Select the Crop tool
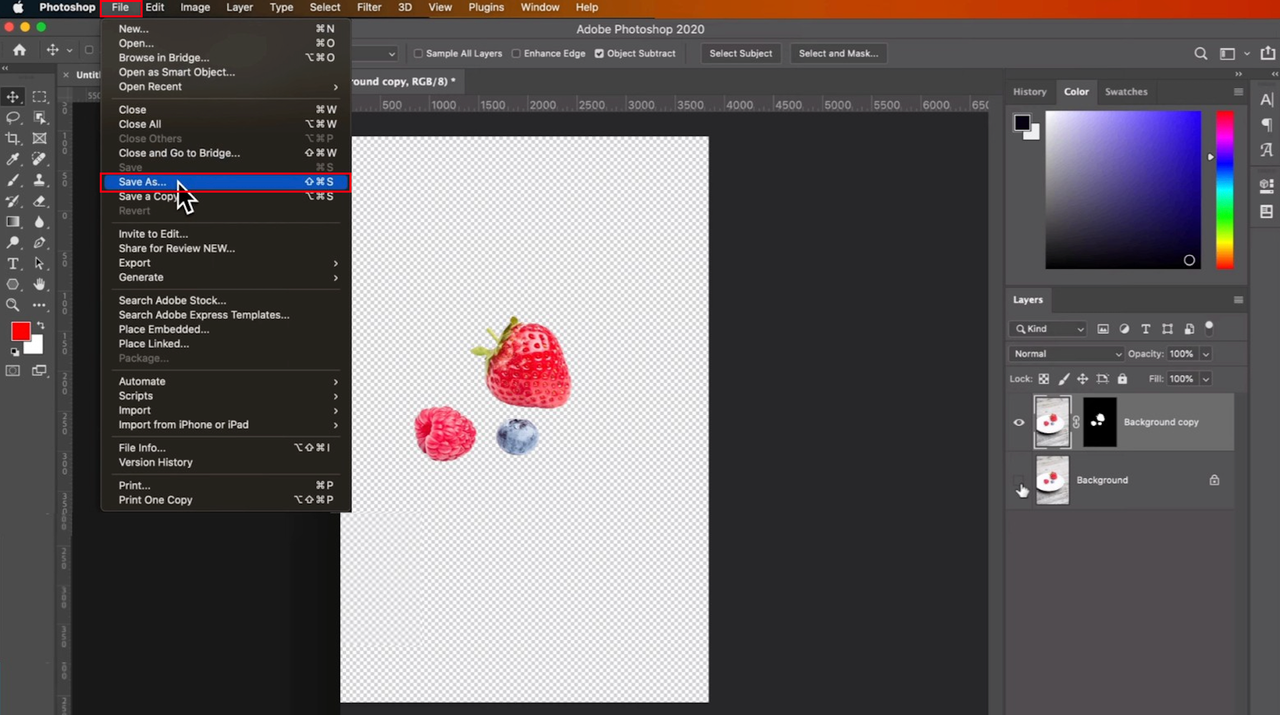Screen dimensions: 1280x715 tap(13, 139)
